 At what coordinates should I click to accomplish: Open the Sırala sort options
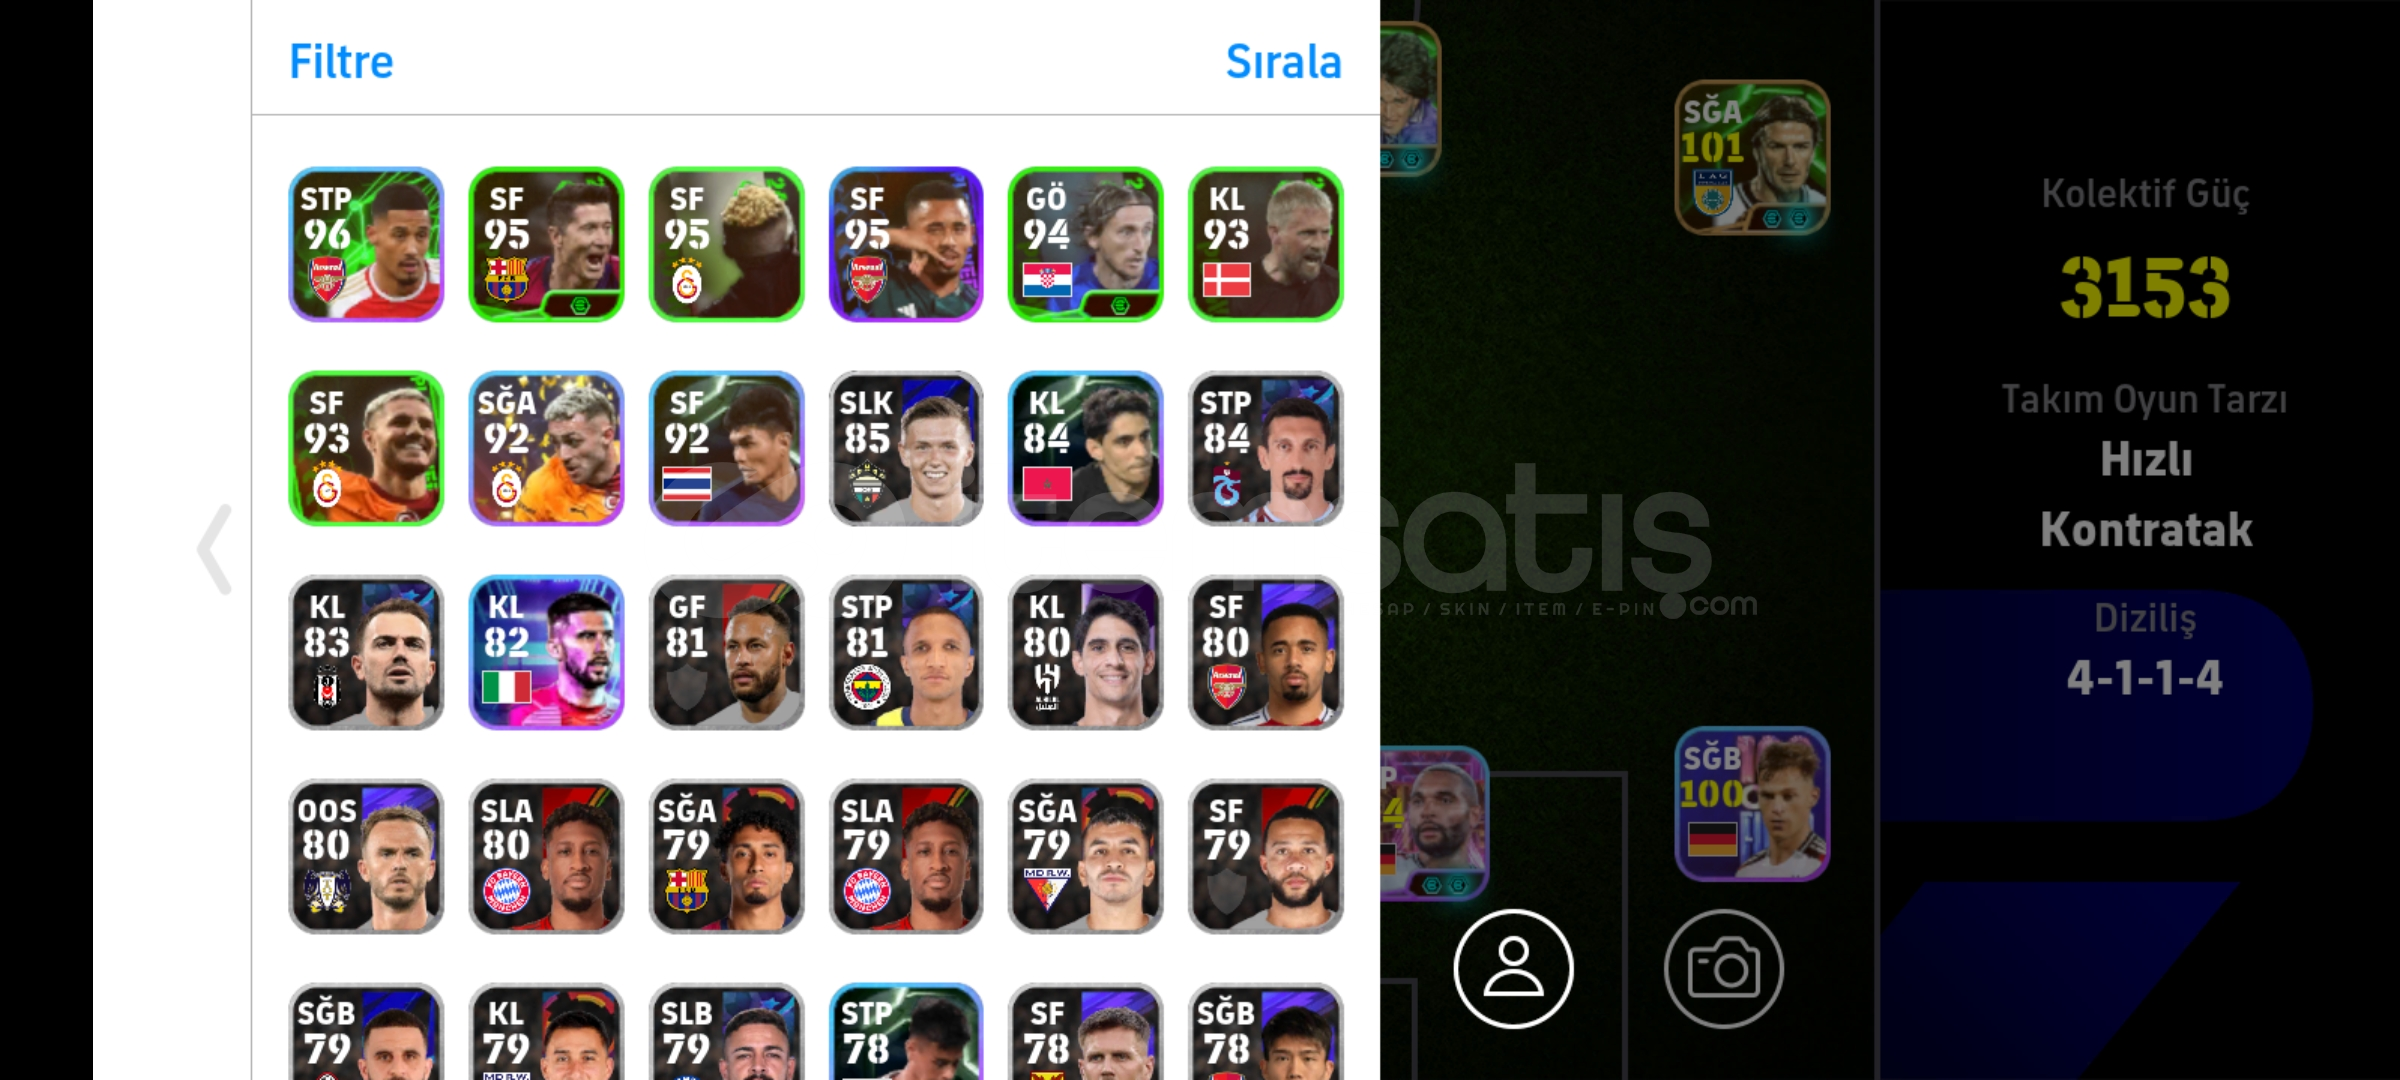(1283, 61)
